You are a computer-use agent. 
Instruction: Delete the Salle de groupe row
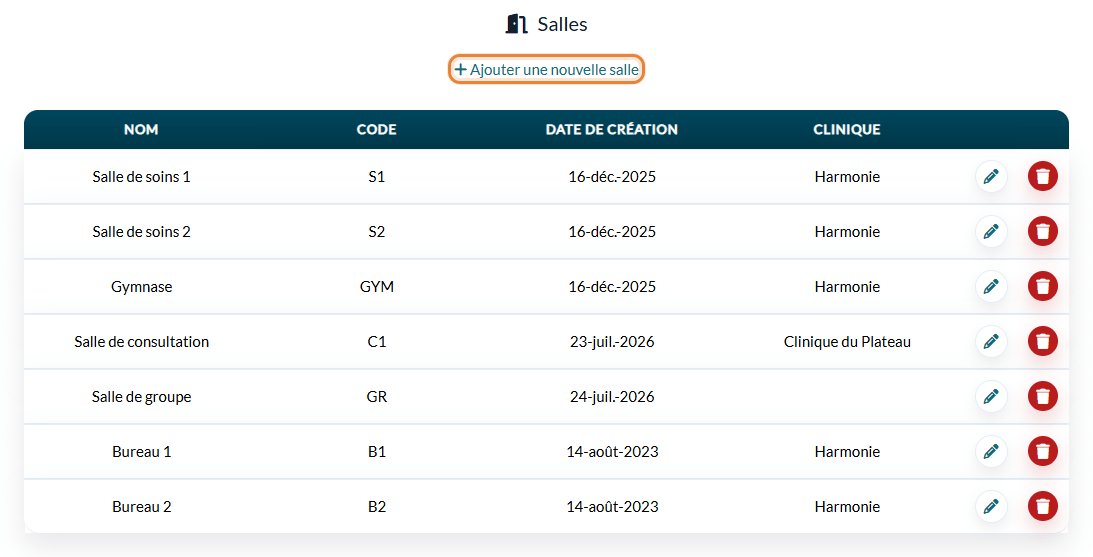(x=1042, y=397)
